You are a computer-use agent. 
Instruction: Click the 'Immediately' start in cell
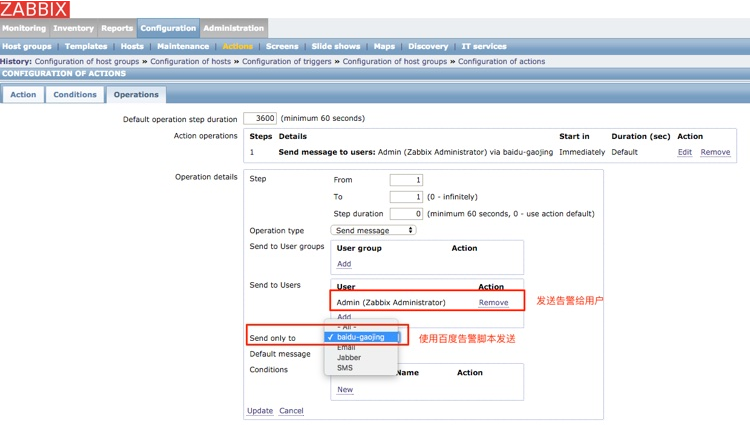pyautogui.click(x=582, y=152)
